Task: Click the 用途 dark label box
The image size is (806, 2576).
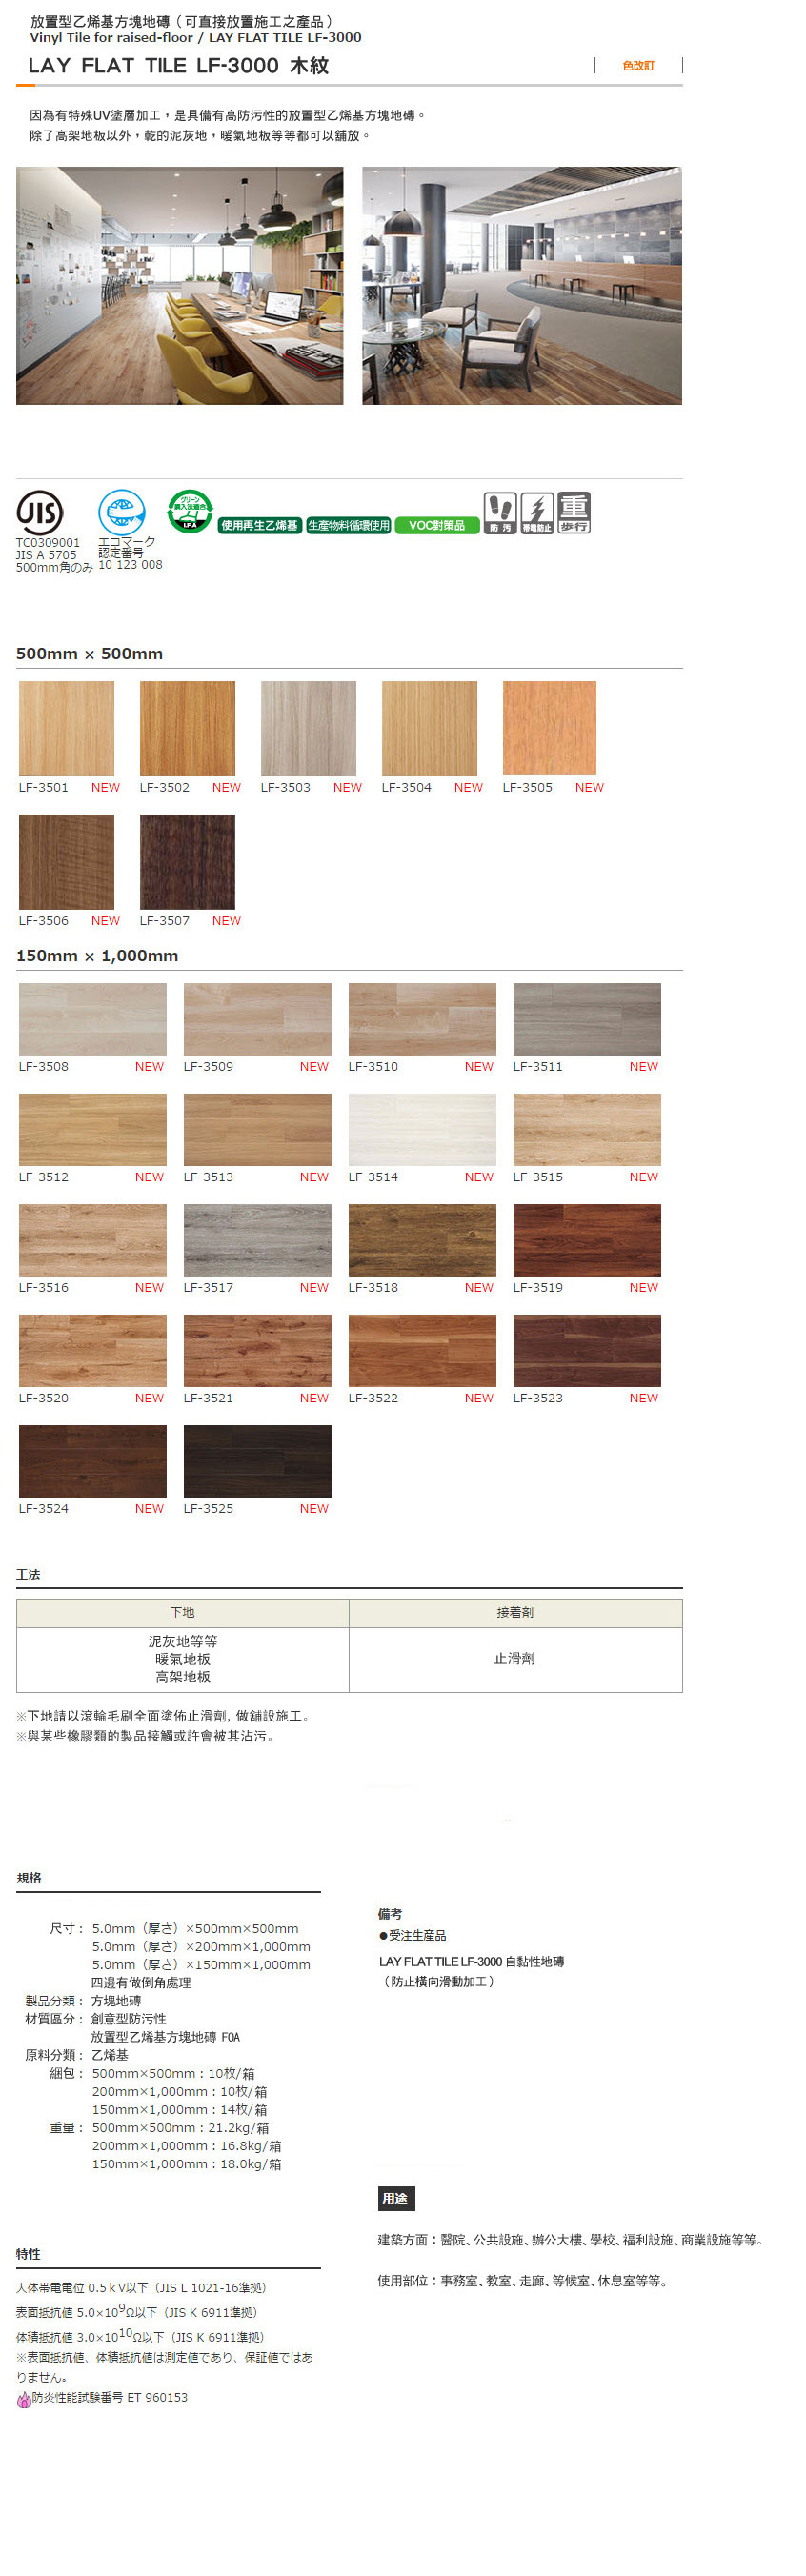Action: (395, 2198)
